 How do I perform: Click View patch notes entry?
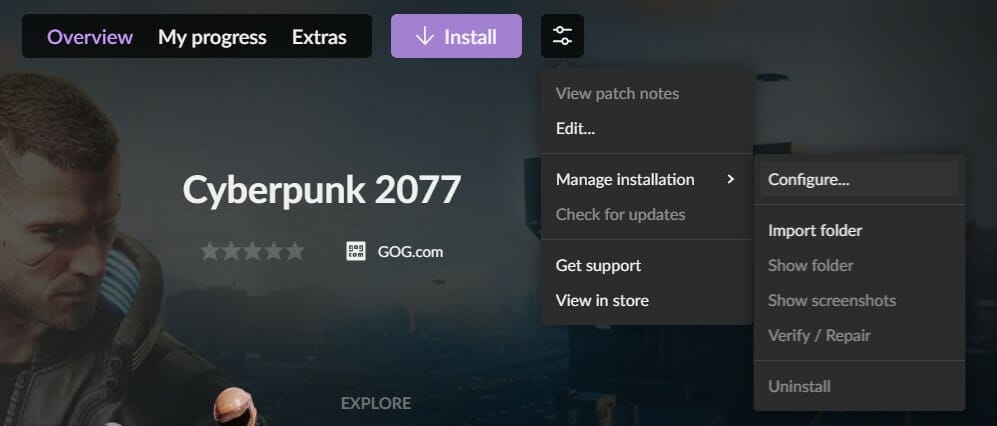click(x=617, y=93)
